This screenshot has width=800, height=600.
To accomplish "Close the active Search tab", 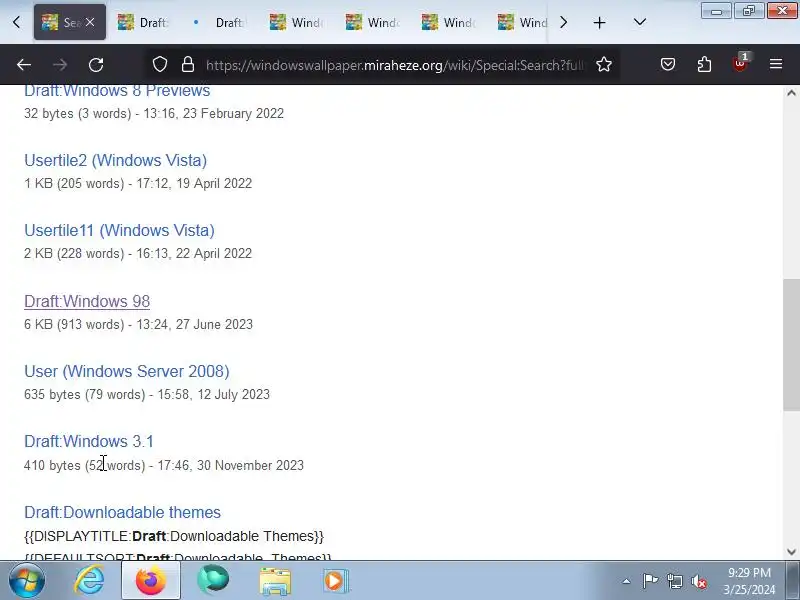I will point(90,22).
